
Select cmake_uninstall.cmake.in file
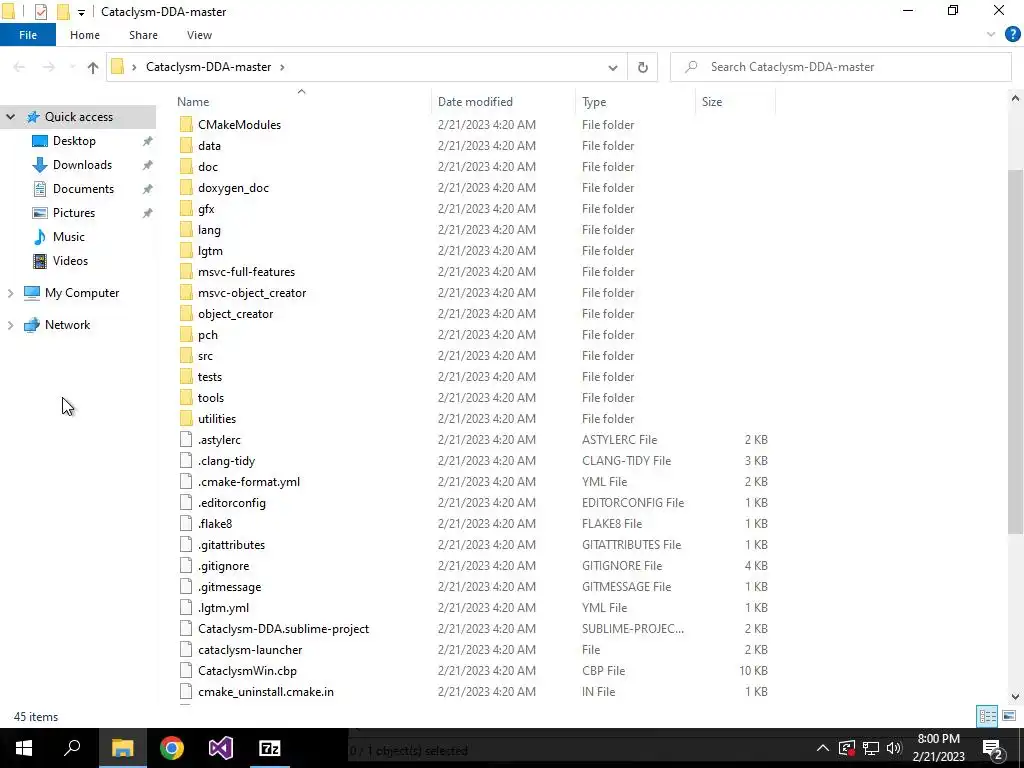coord(265,692)
